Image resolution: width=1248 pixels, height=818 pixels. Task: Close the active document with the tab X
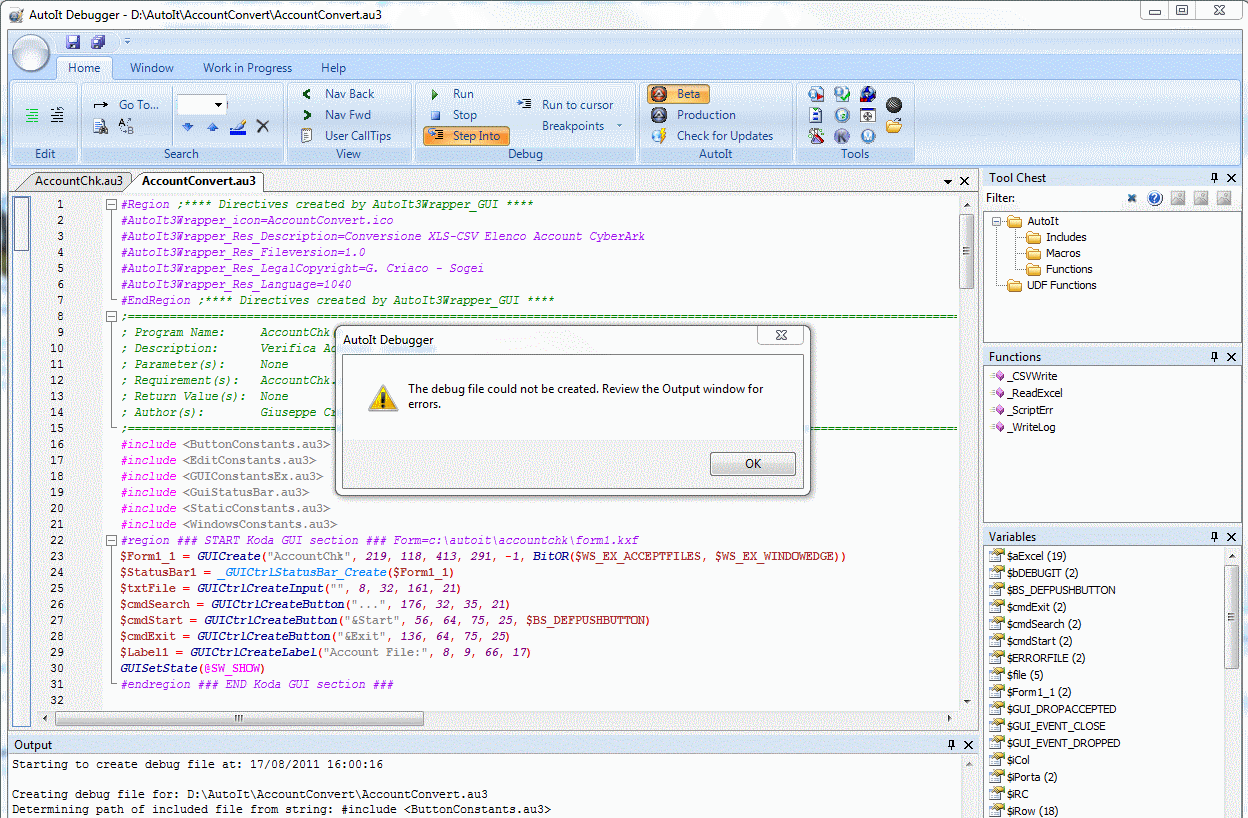(x=965, y=182)
